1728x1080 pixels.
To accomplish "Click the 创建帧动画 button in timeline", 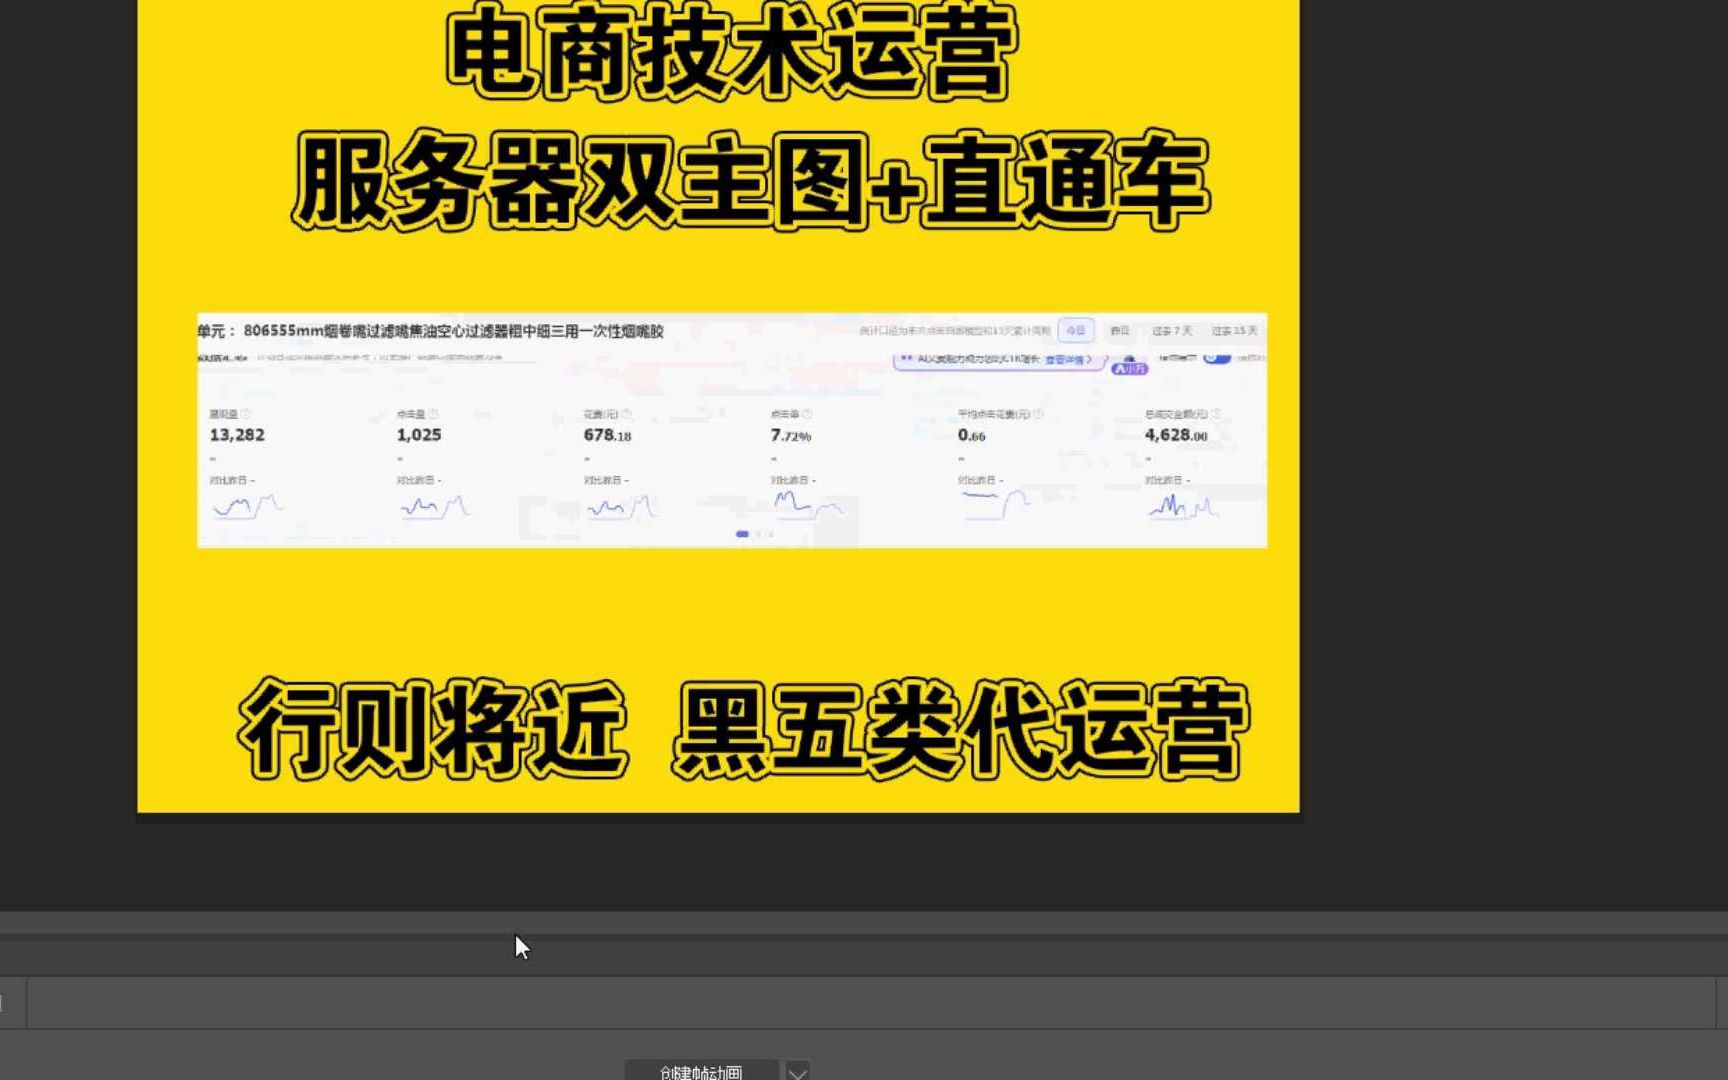I will coord(701,1071).
